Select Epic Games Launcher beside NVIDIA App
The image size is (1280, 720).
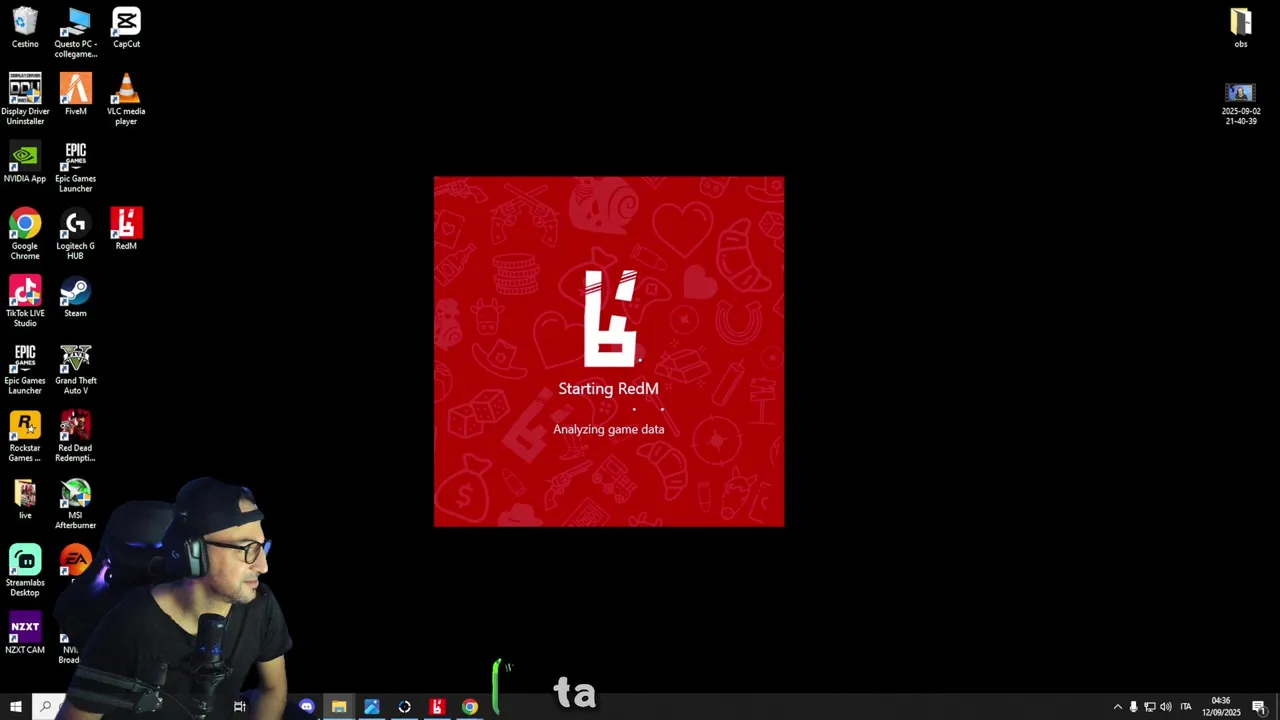76,167
